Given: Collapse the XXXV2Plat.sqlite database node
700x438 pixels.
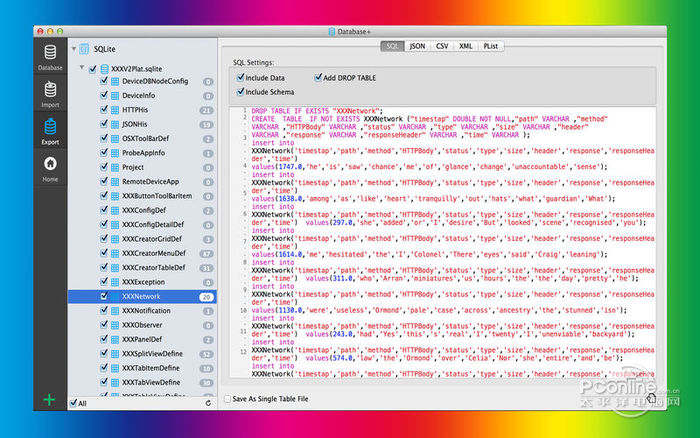Looking at the screenshot, I should click(81, 69).
